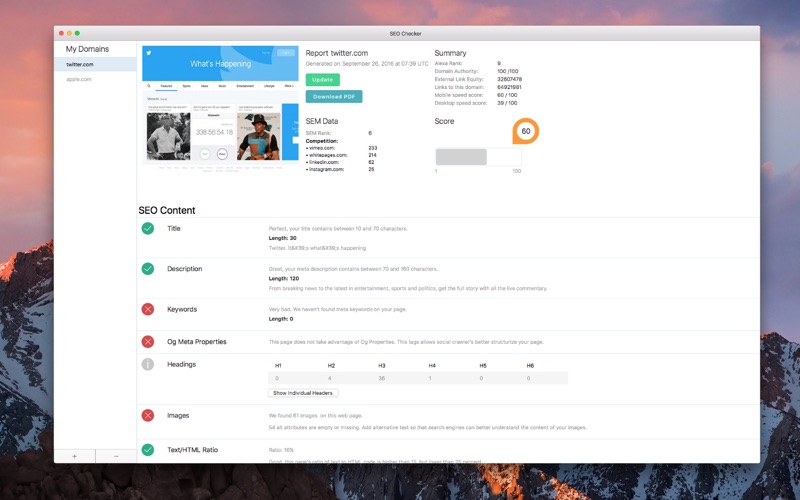Click the Domain Authority label
Image resolution: width=800 pixels, height=500 pixels.
pyautogui.click(x=457, y=71)
